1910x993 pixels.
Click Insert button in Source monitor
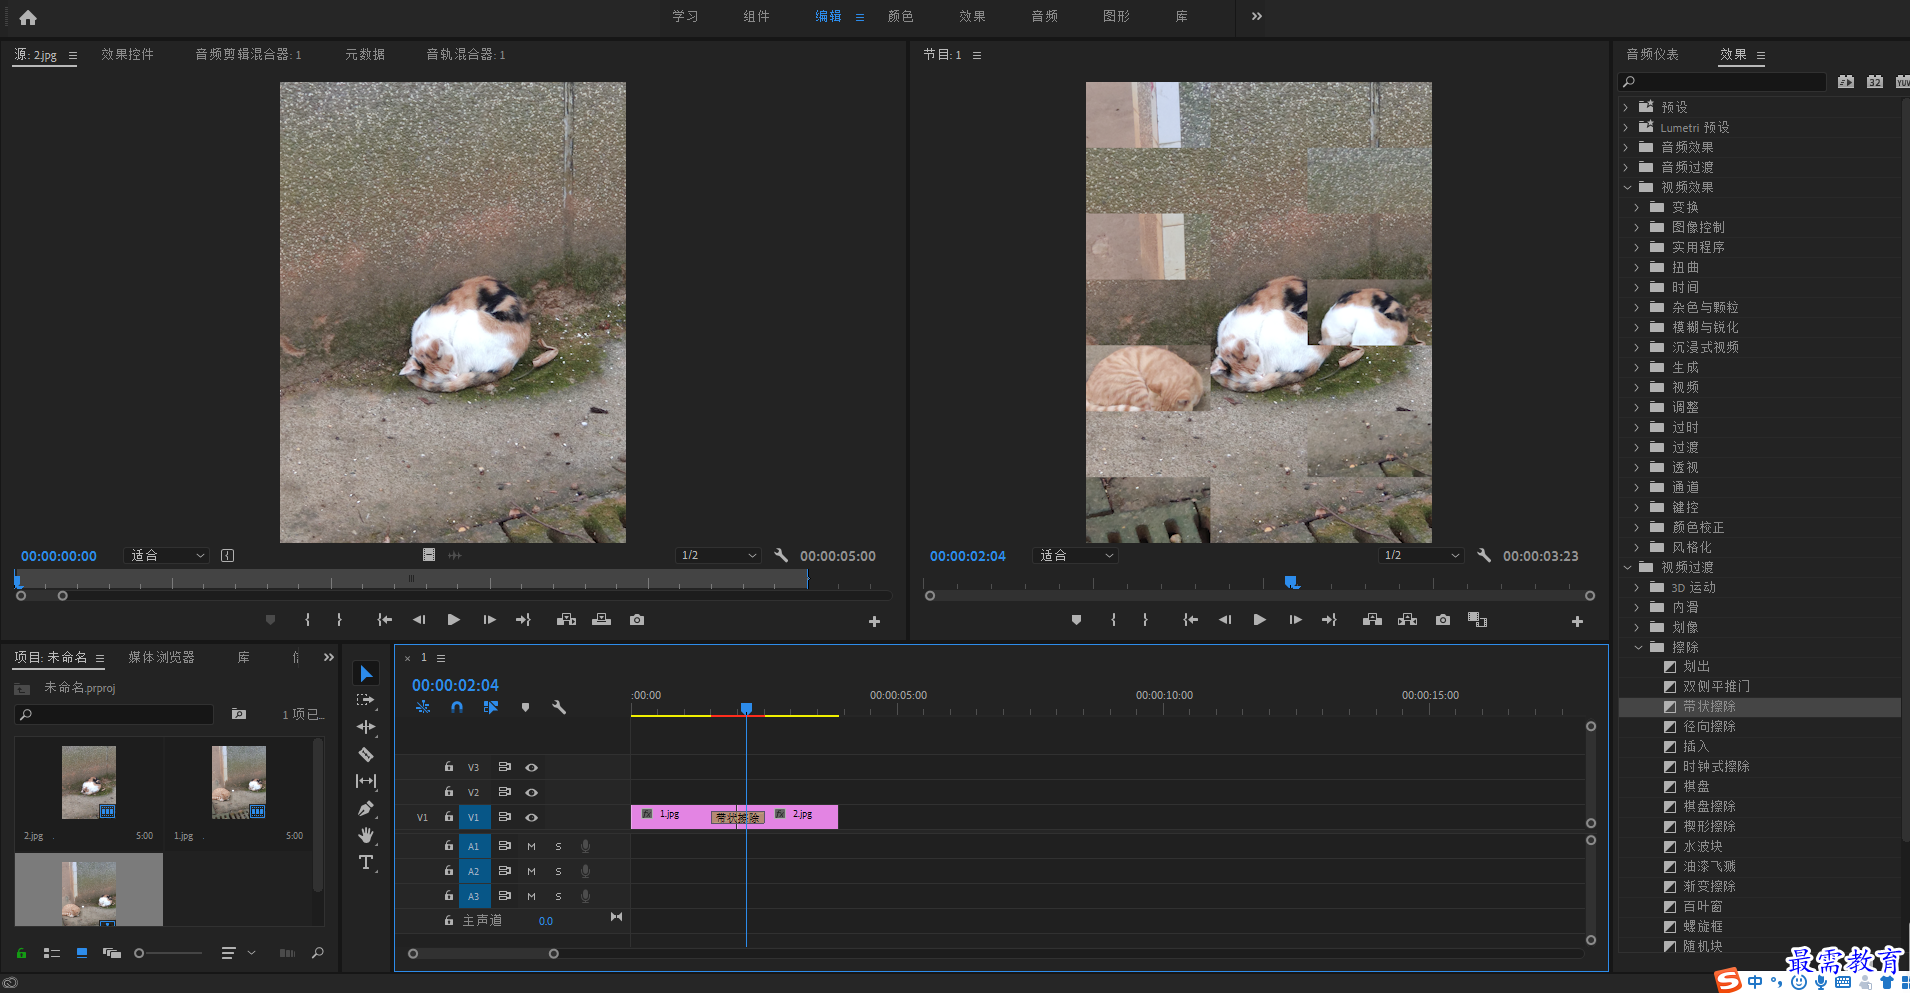point(566,620)
